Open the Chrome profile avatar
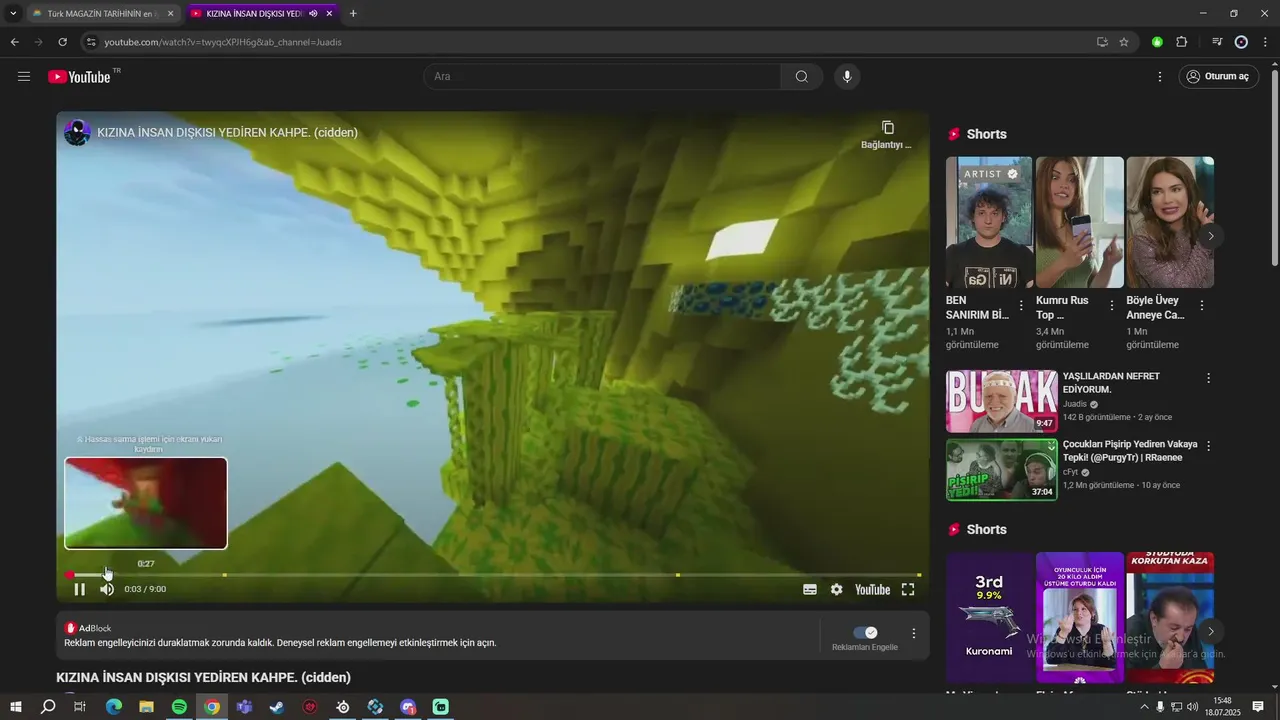 point(1242,42)
